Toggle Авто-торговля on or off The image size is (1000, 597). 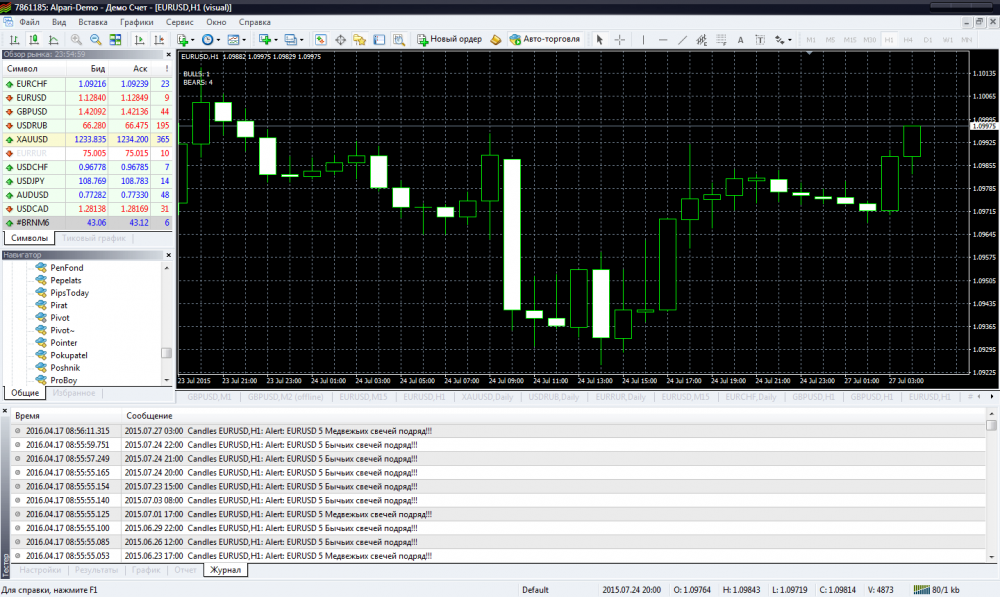click(x=543, y=39)
